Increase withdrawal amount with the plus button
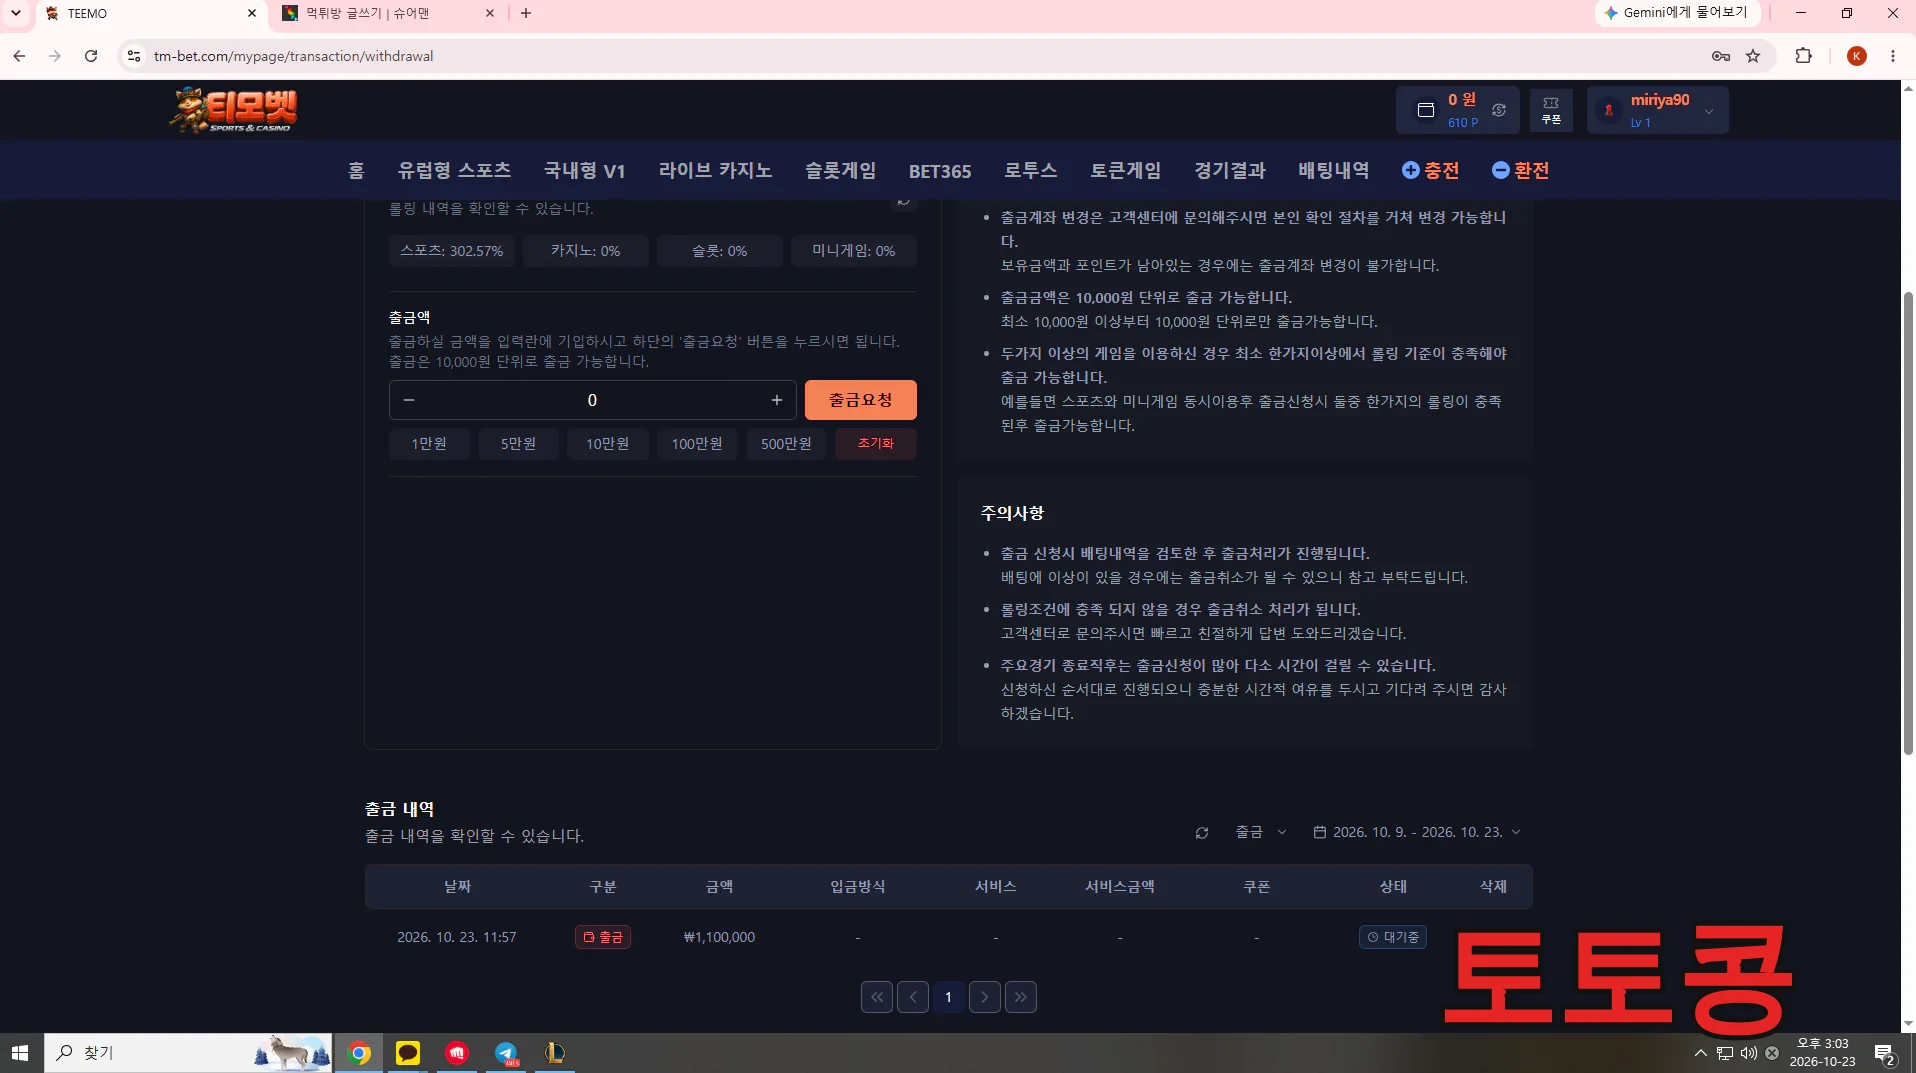Image resolution: width=1916 pixels, height=1073 pixels. click(776, 400)
